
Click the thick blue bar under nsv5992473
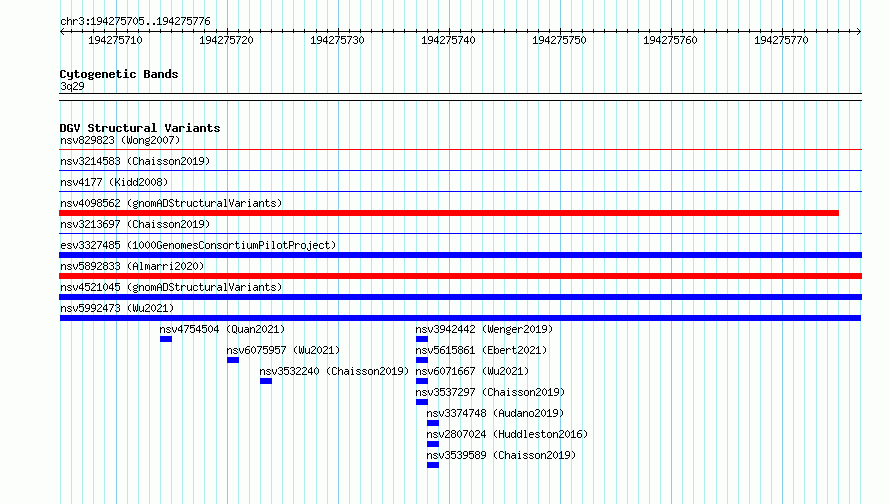coord(460,318)
